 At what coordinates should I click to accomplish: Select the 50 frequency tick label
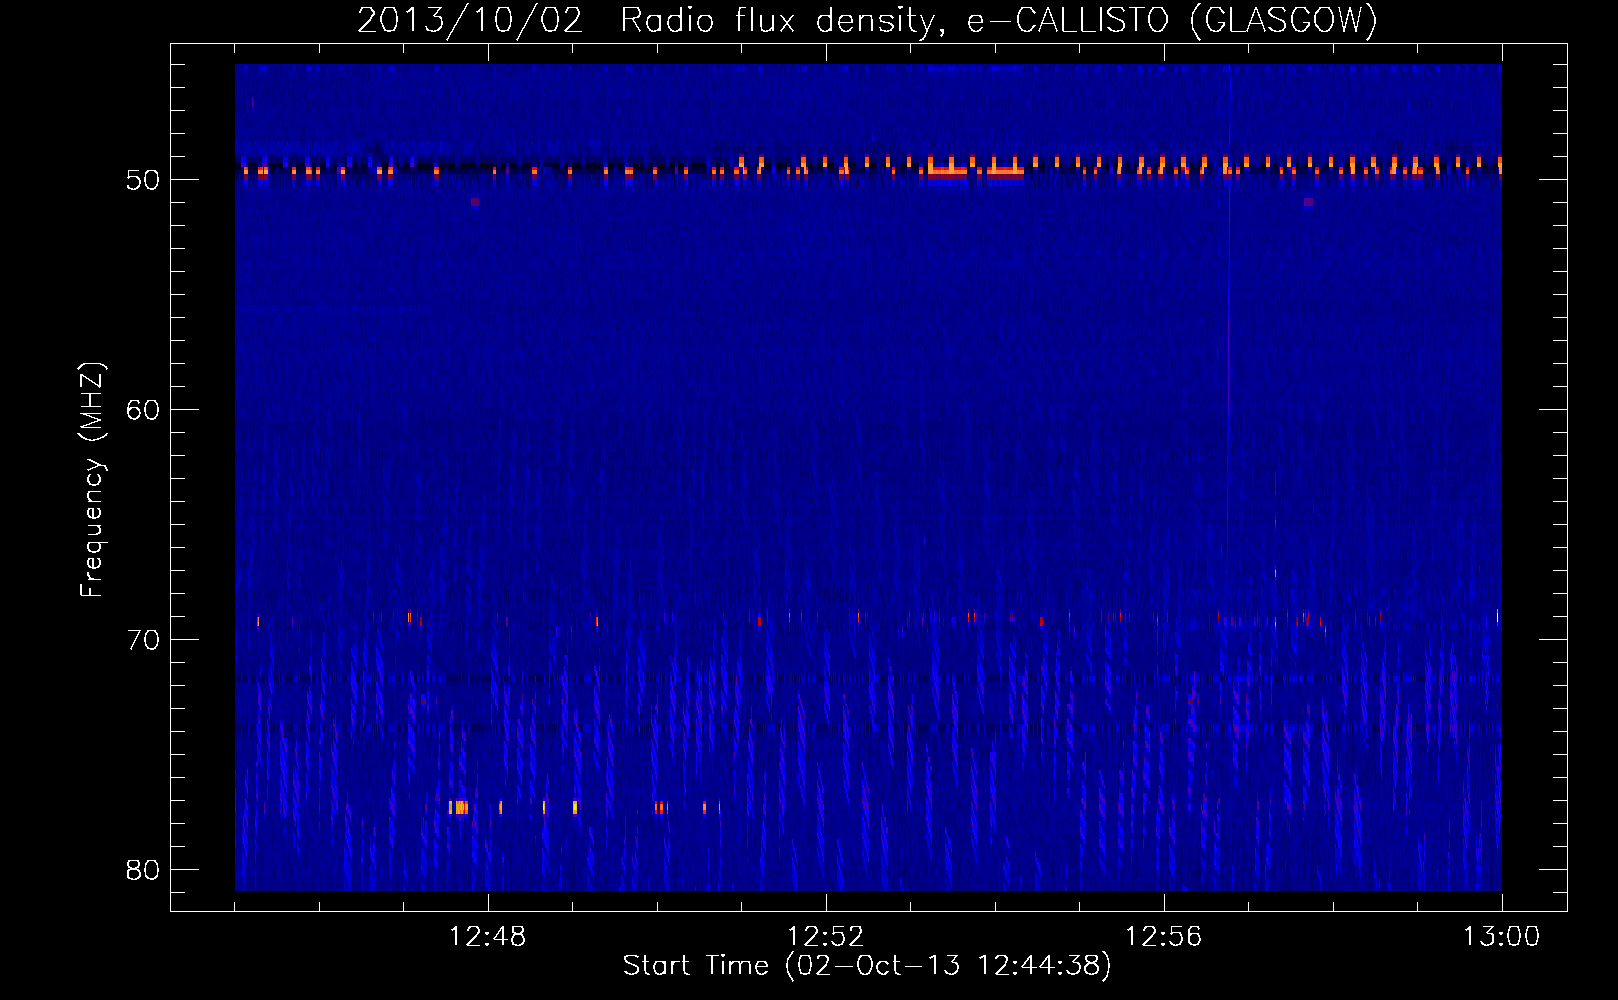(143, 180)
